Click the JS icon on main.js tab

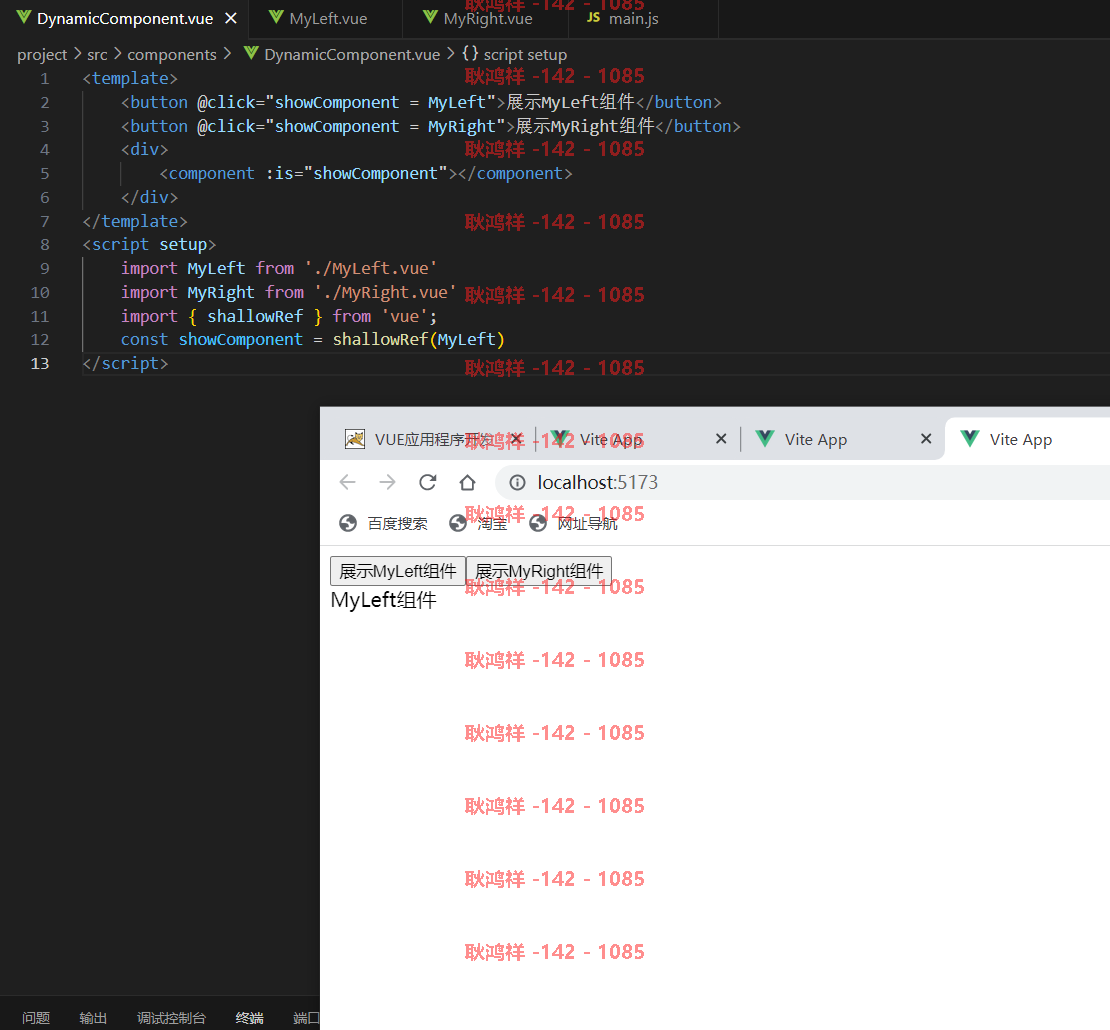pyautogui.click(x=593, y=17)
